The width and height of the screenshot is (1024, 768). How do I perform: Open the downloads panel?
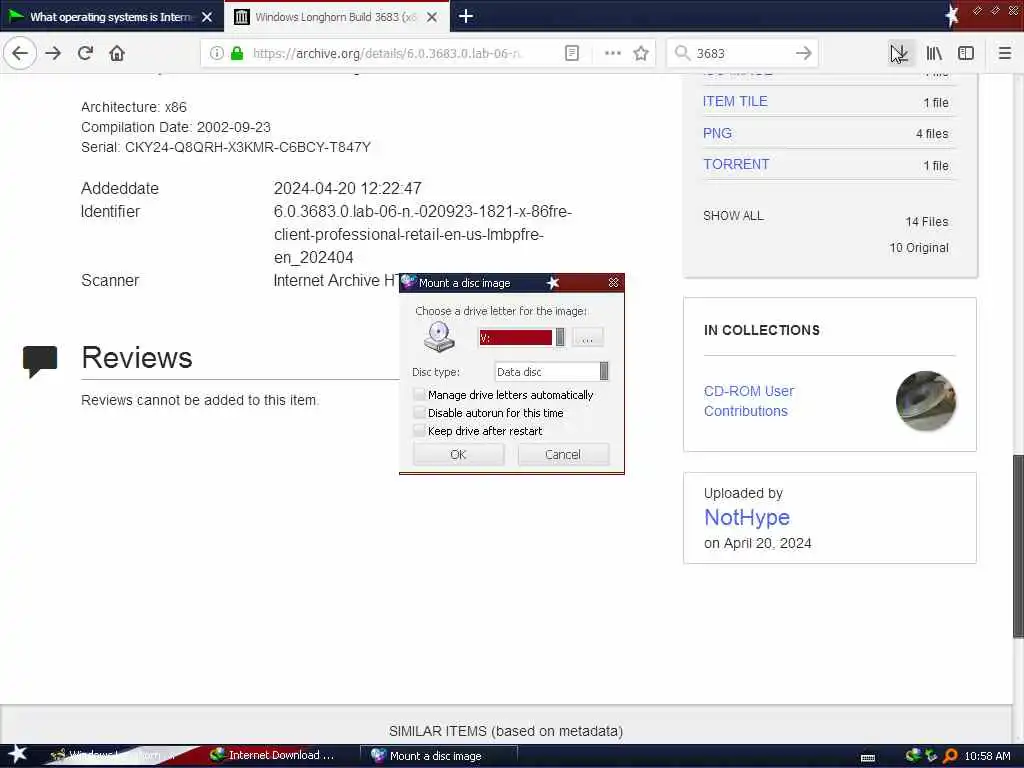(x=899, y=53)
